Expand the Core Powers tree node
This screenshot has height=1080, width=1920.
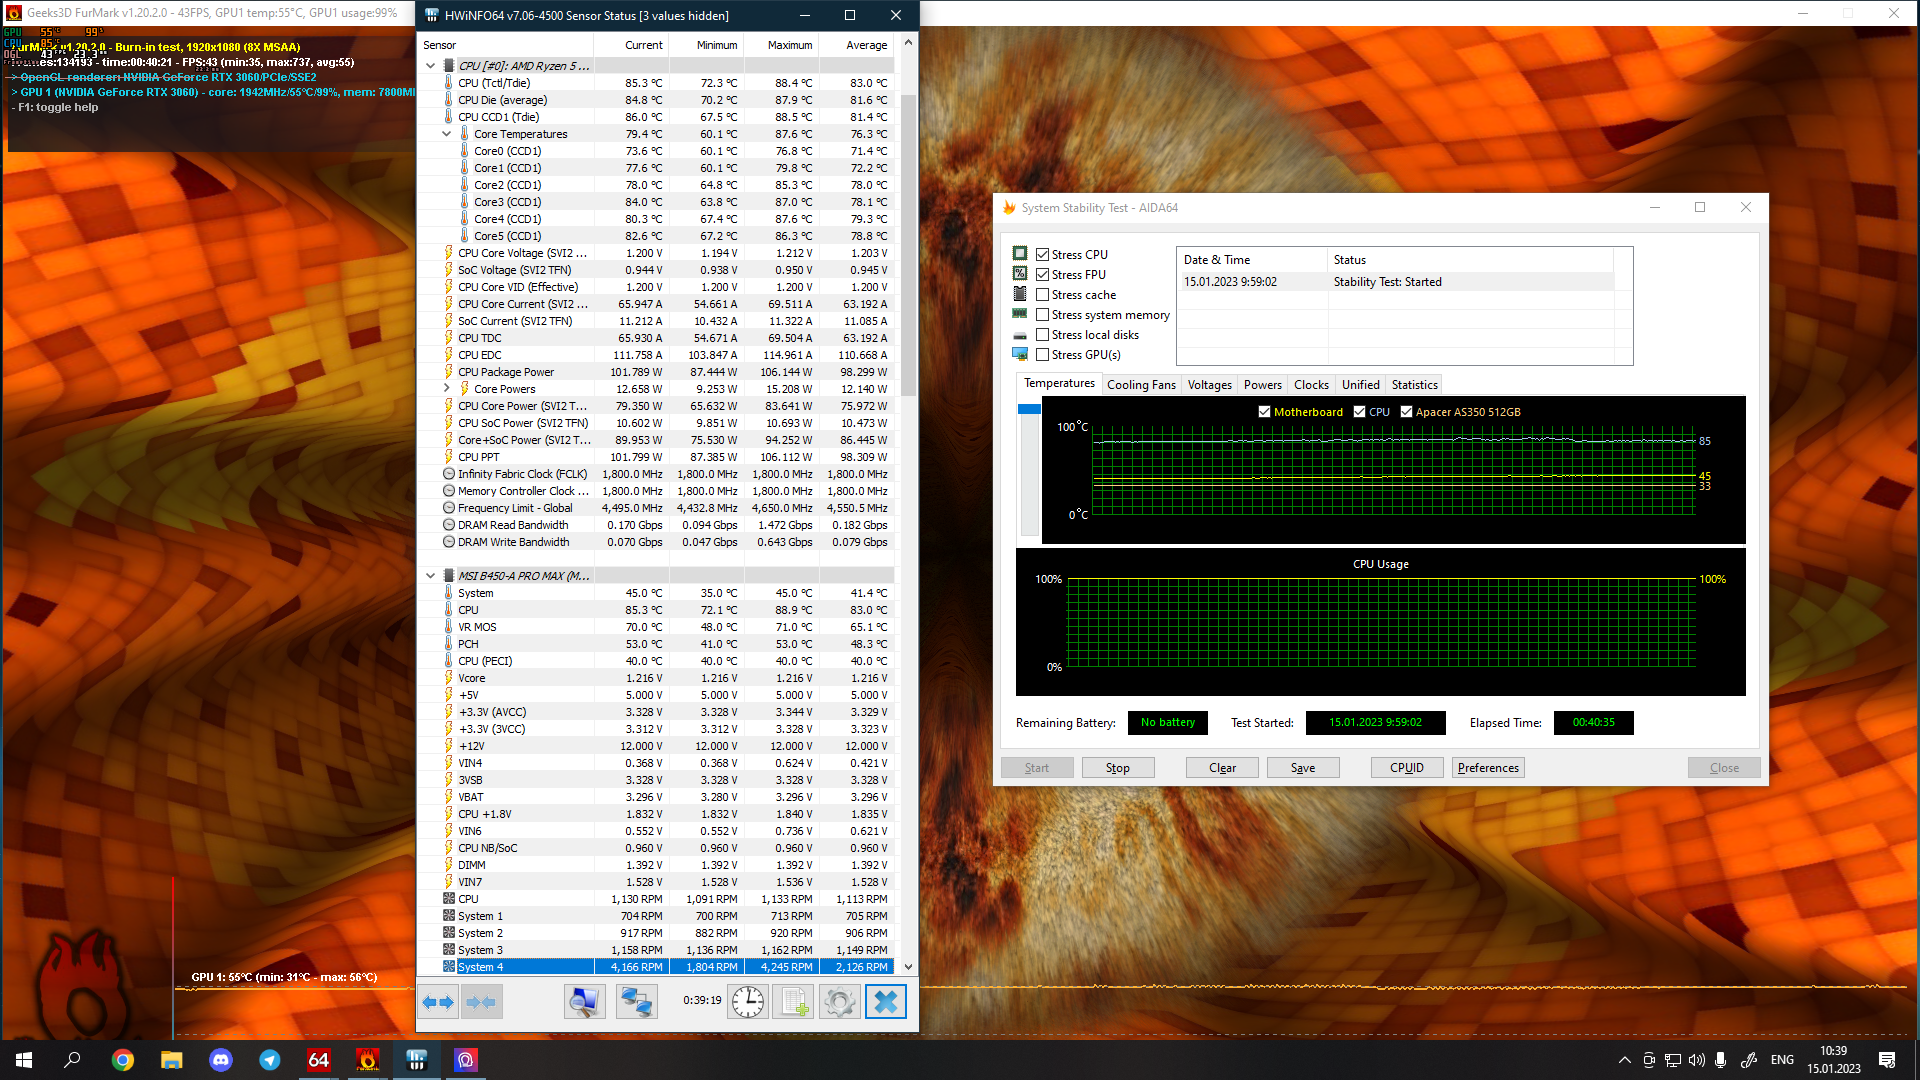point(447,389)
